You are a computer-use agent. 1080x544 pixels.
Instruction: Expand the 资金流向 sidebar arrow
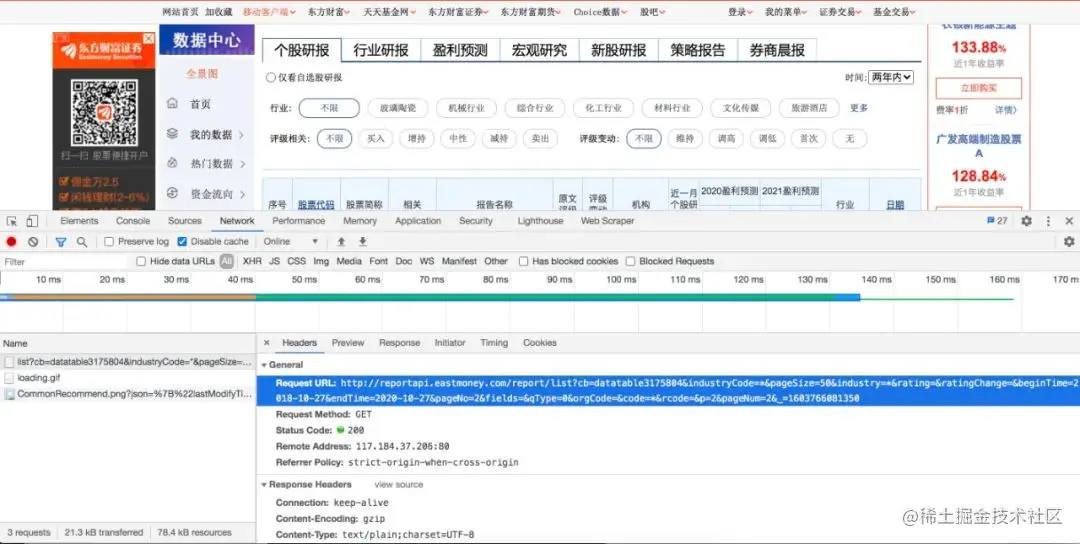click(x=243, y=195)
